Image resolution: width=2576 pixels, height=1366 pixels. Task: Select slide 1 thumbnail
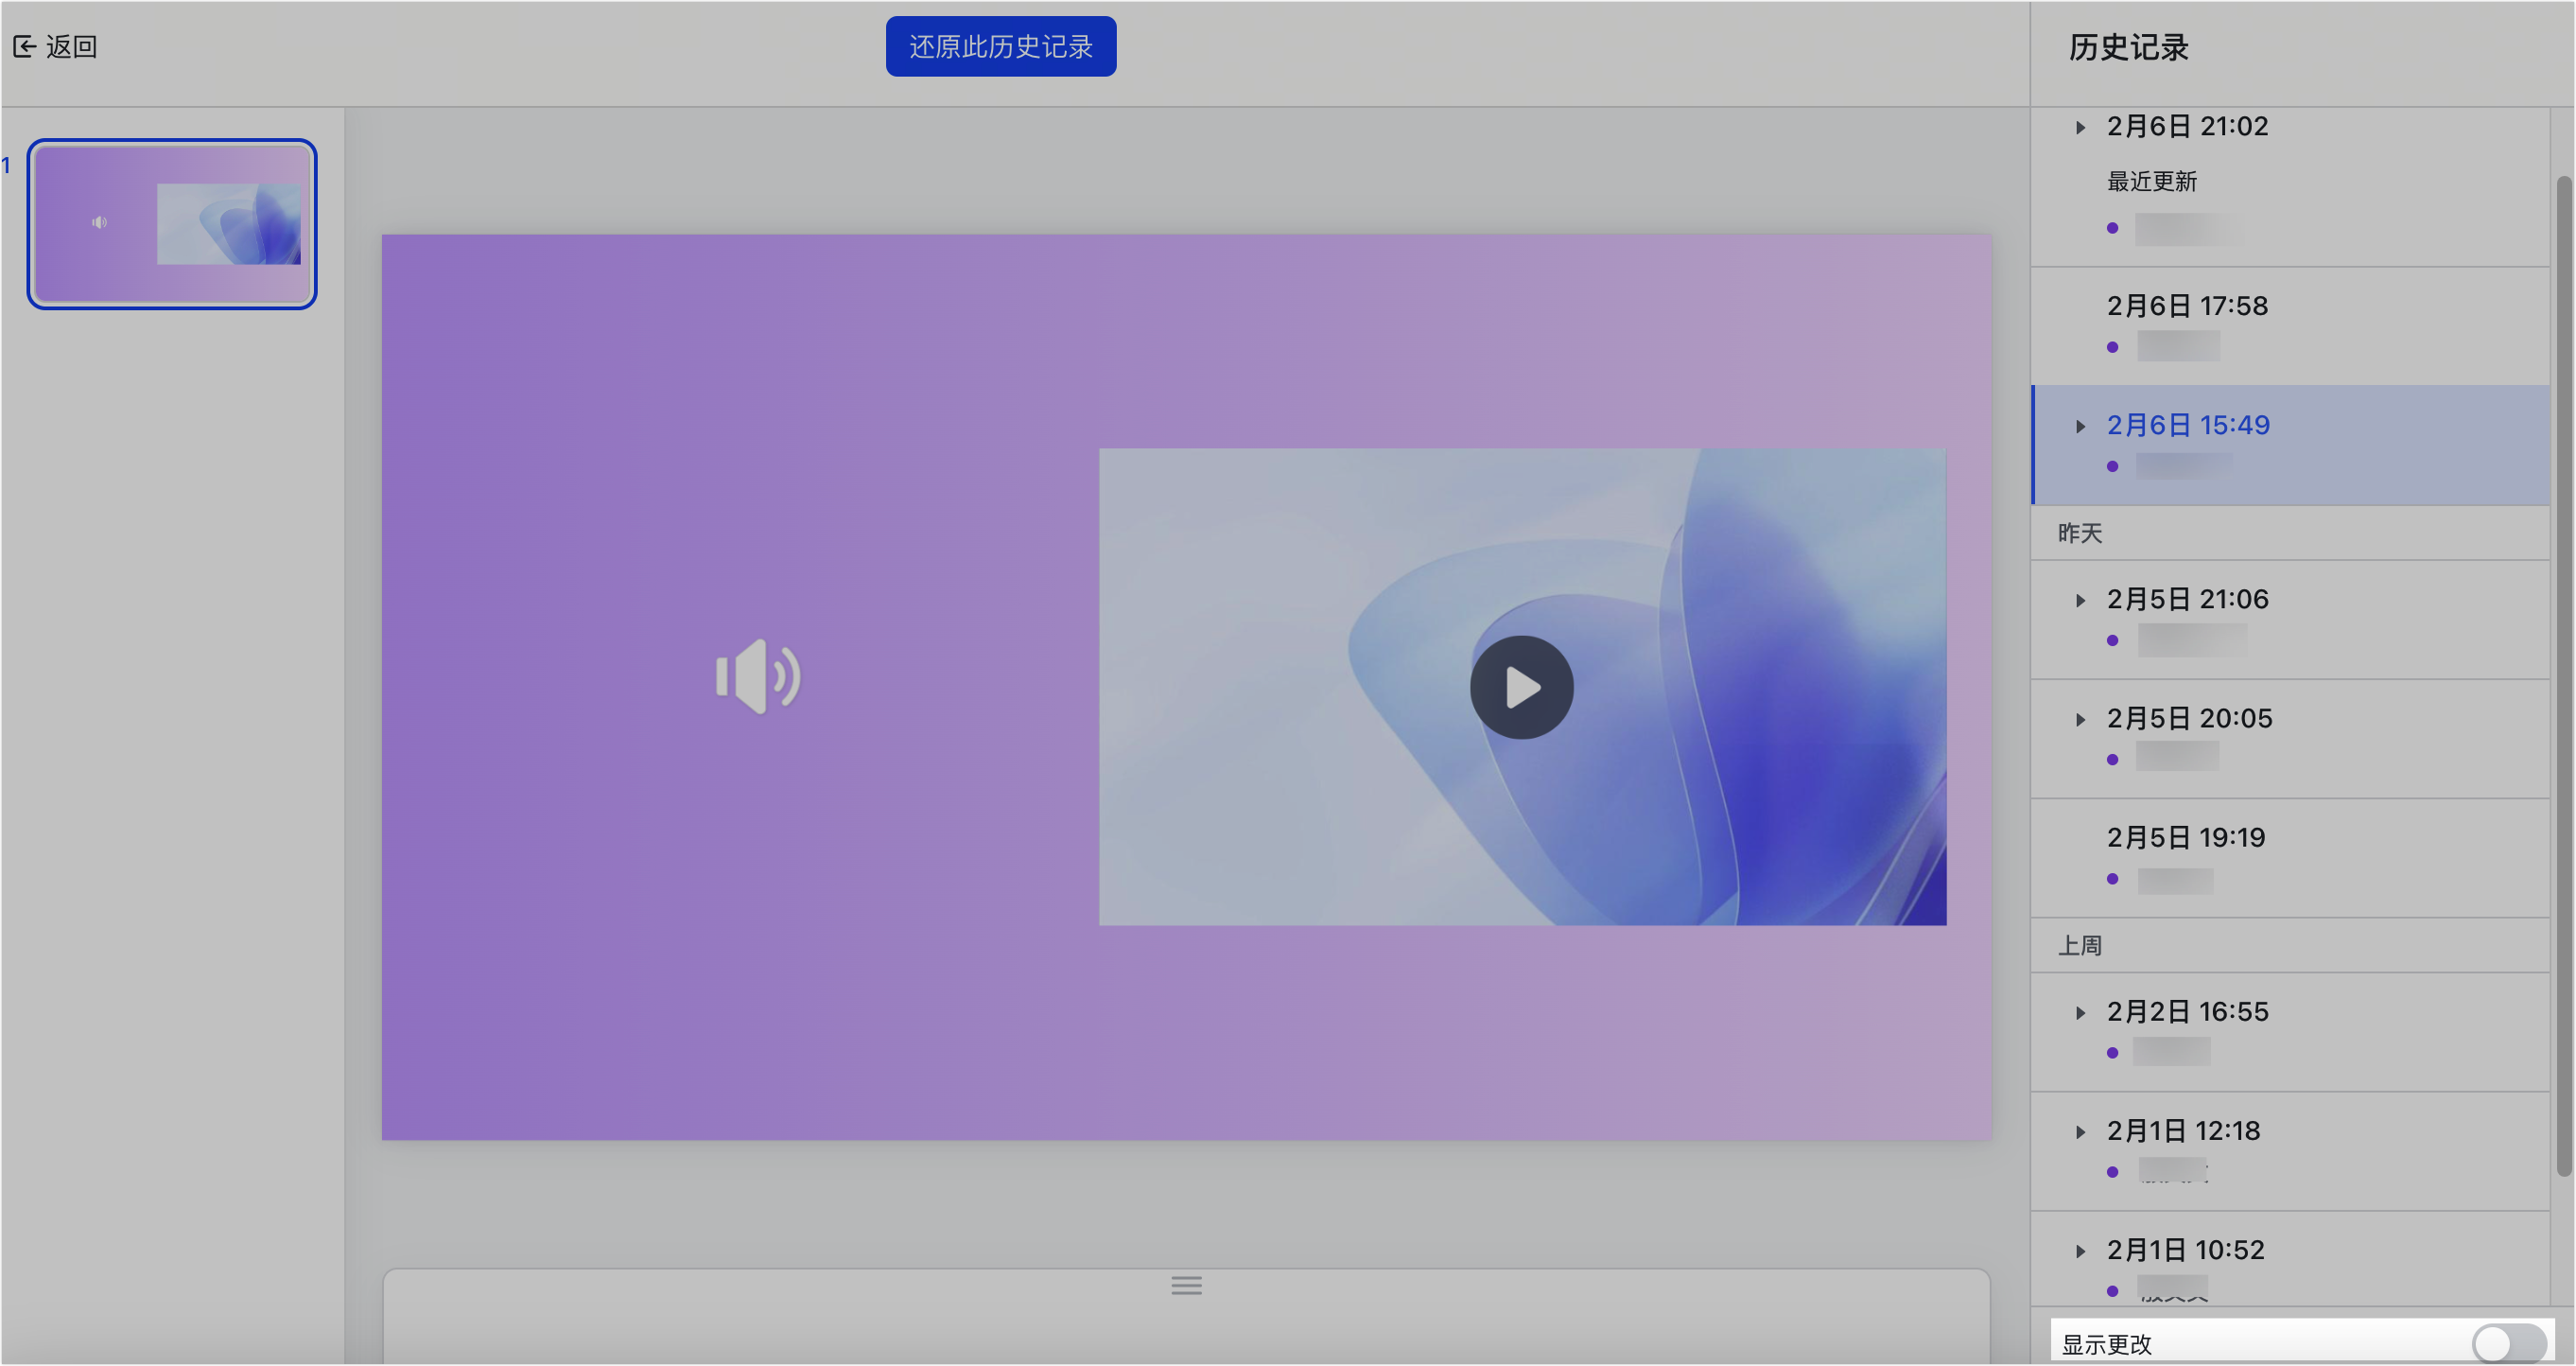[172, 224]
